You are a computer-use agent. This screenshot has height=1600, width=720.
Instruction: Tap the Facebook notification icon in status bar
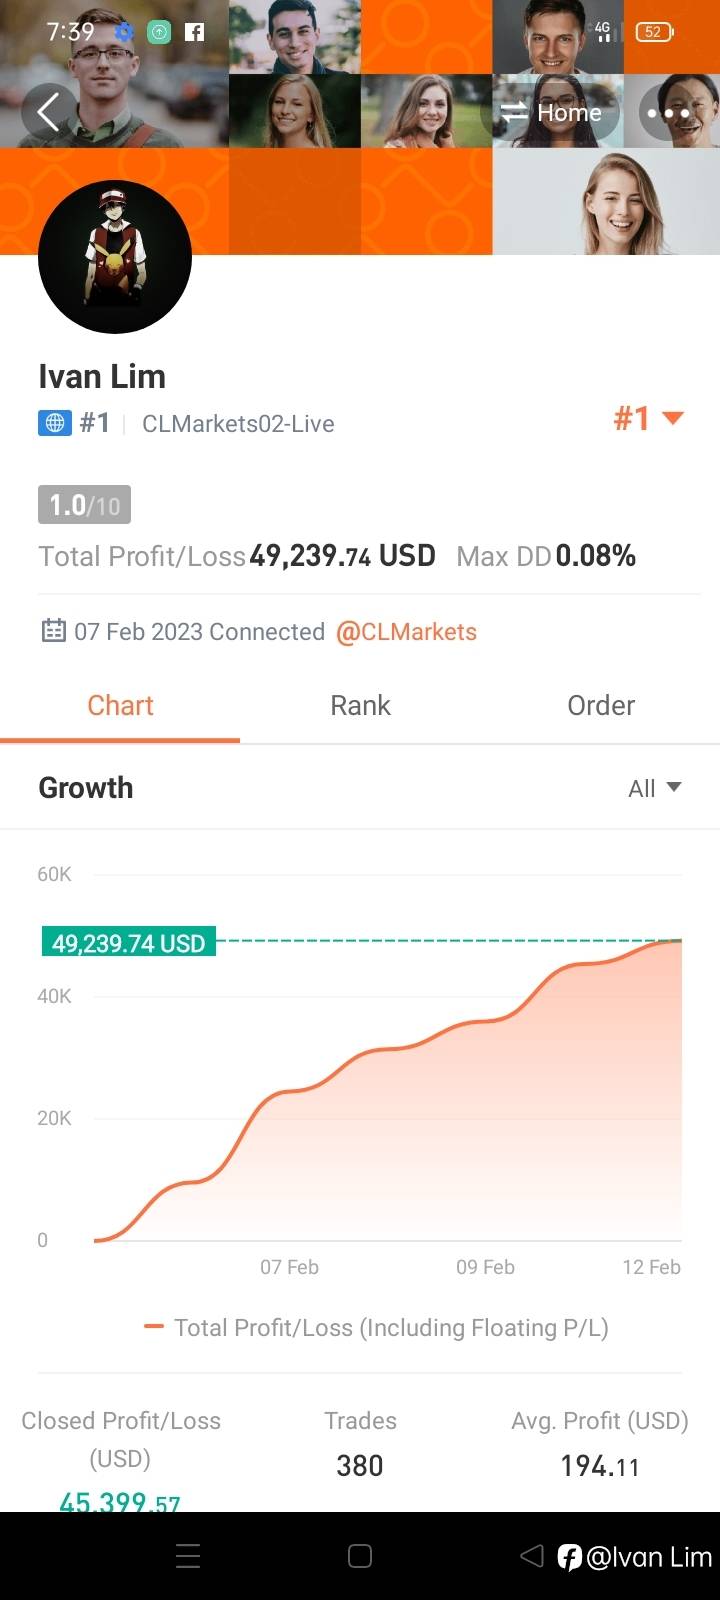(x=195, y=32)
